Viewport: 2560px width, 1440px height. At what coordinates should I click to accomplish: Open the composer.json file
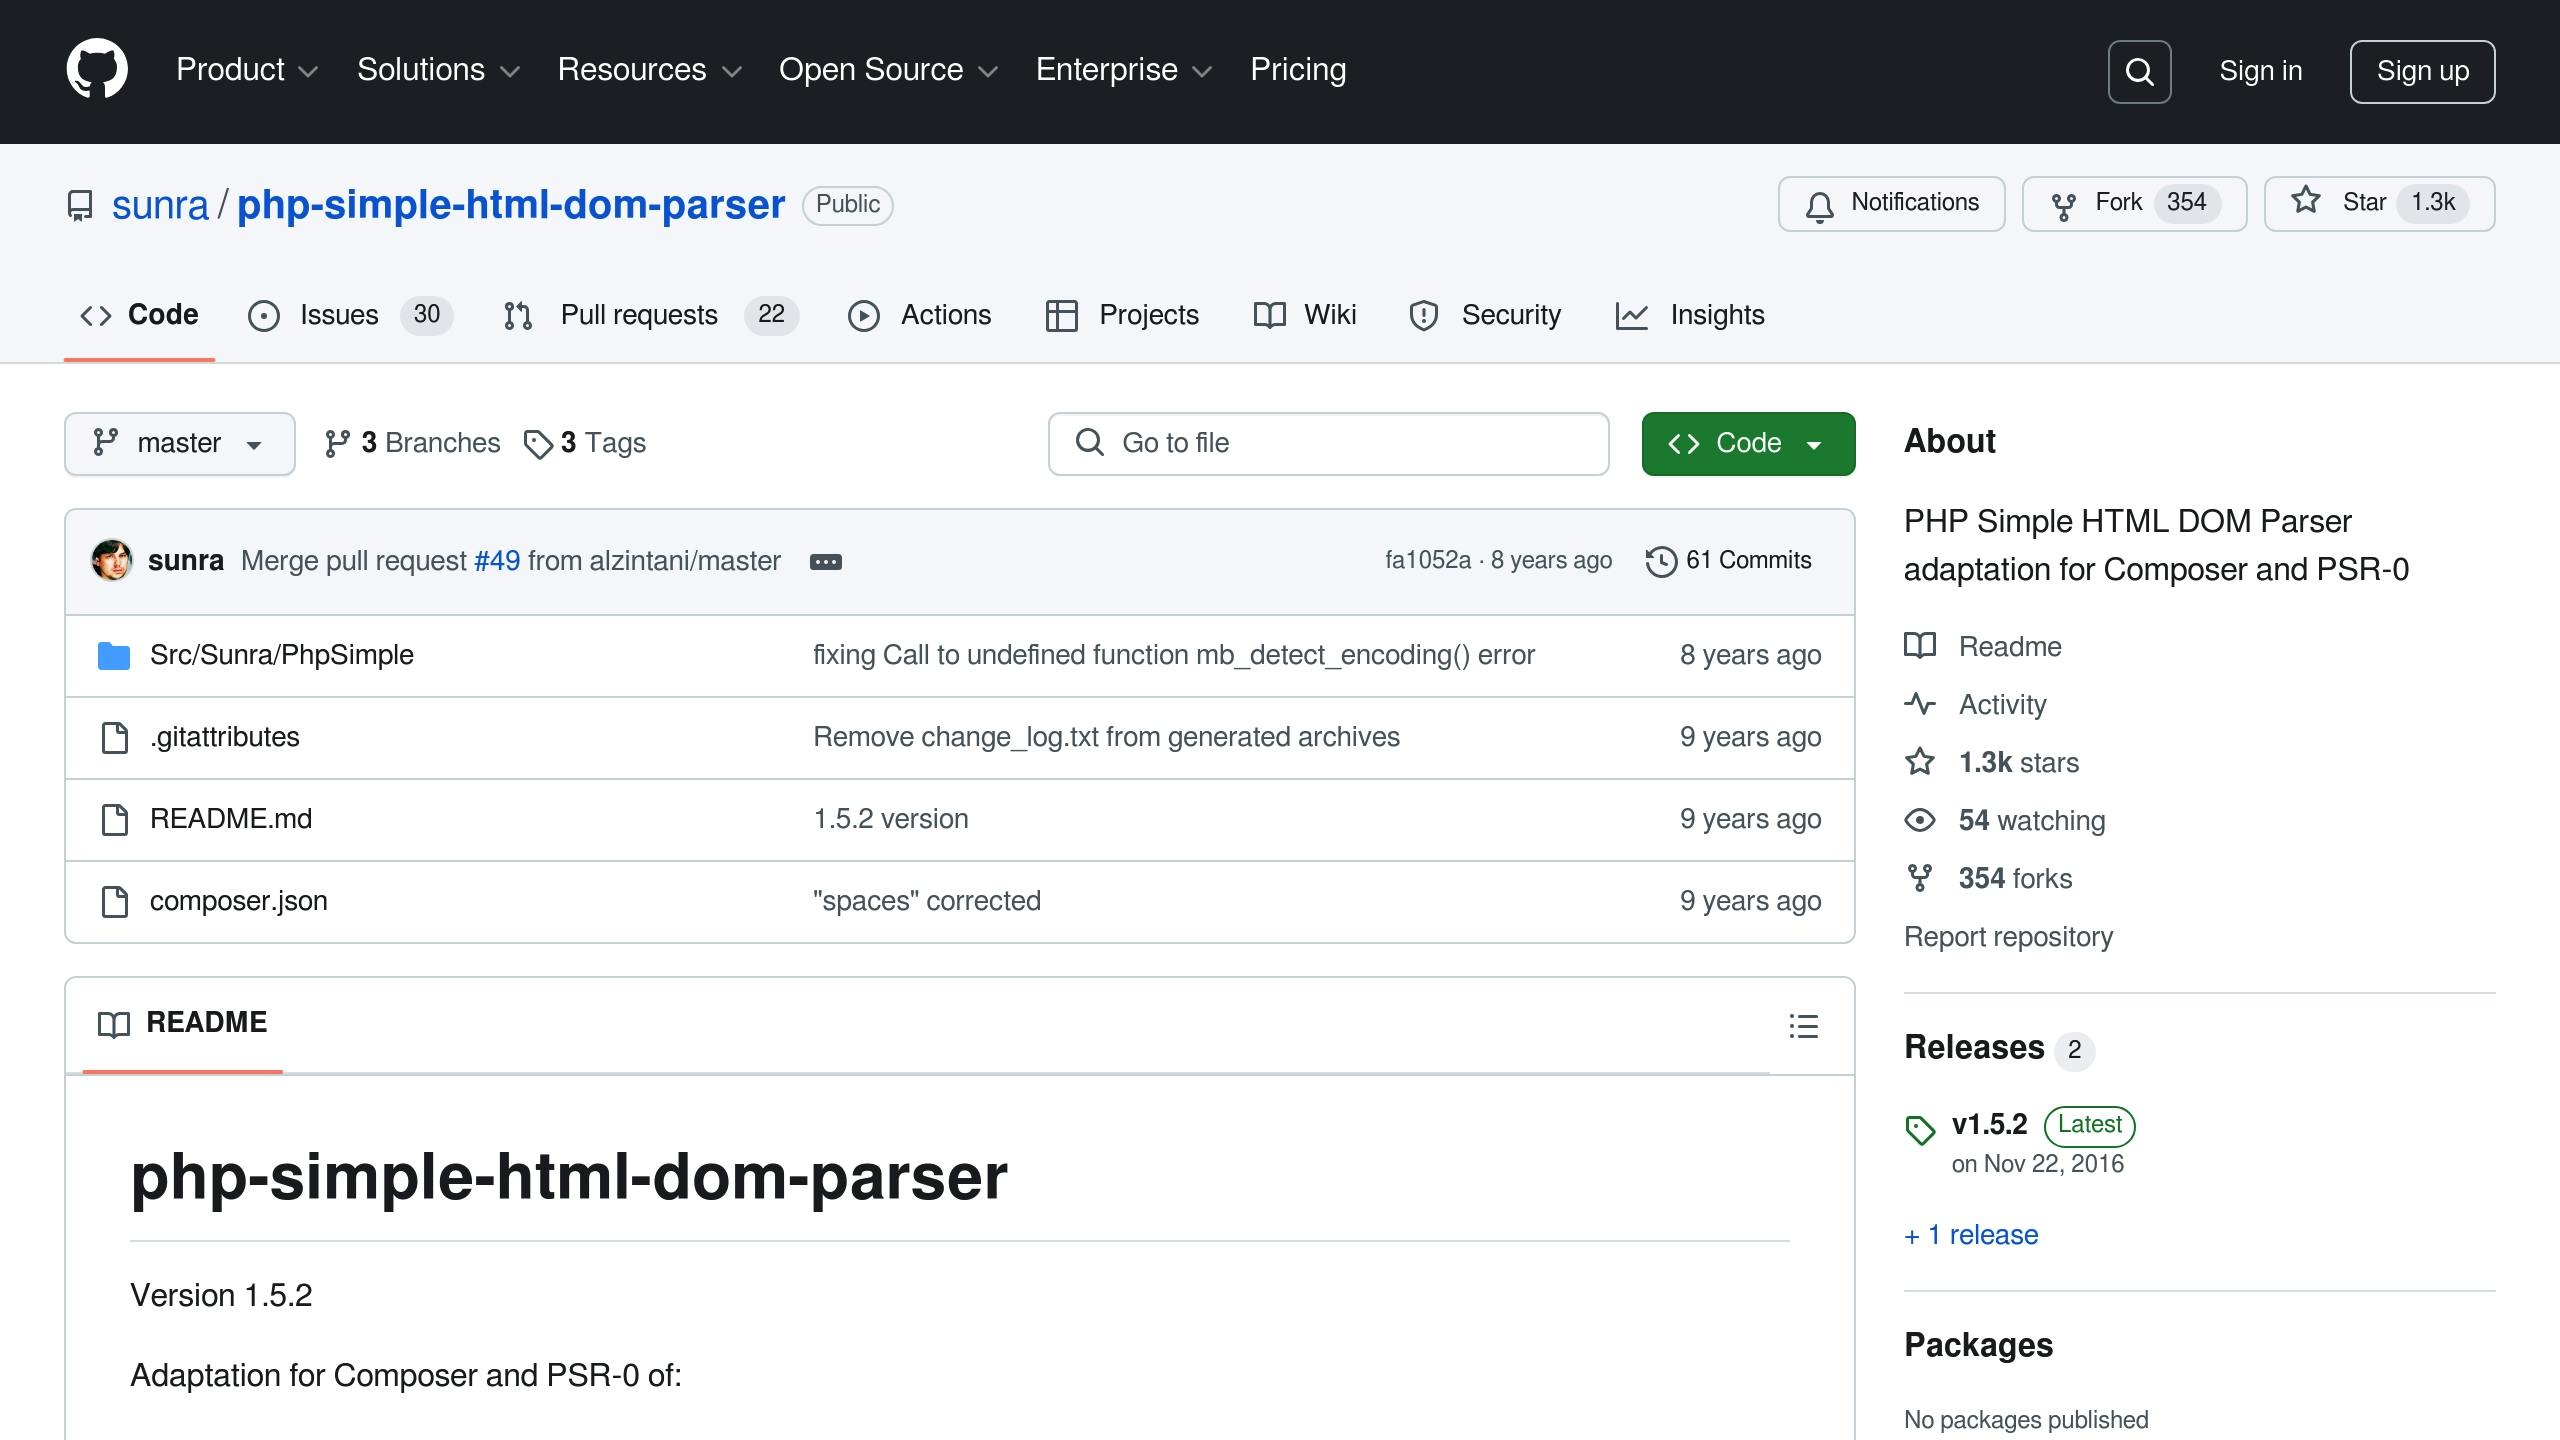[239, 902]
